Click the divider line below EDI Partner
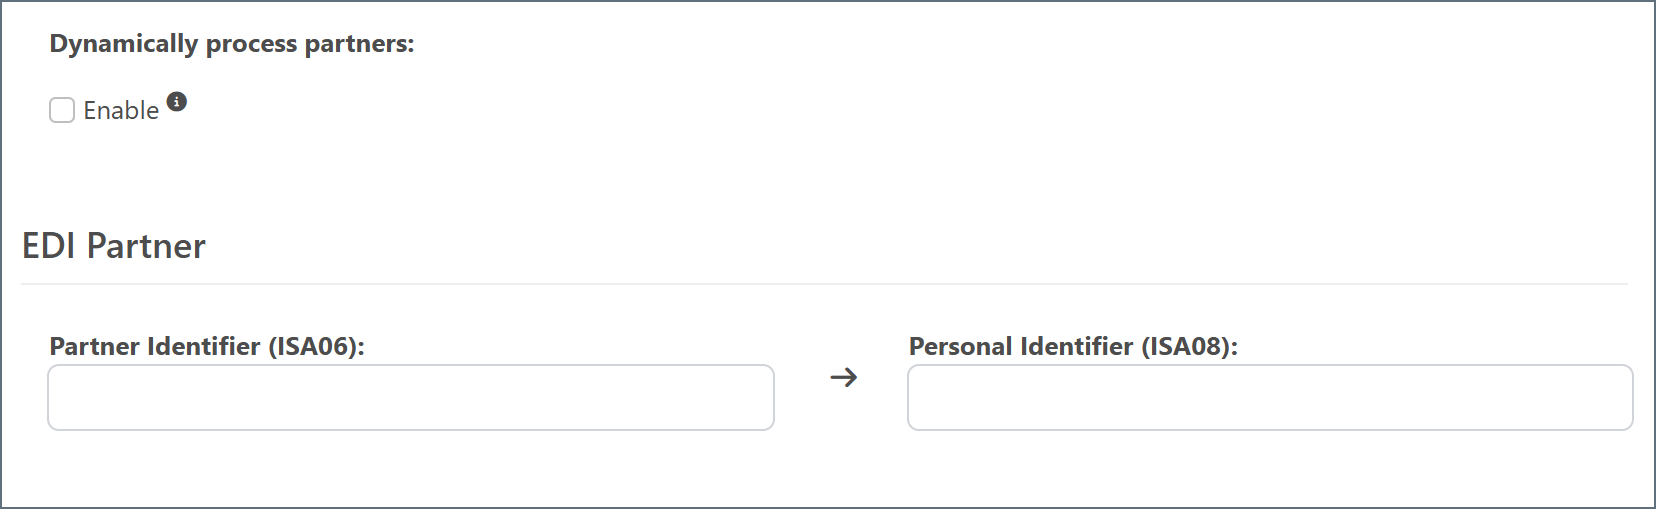This screenshot has height=509, width=1656. click(x=824, y=284)
